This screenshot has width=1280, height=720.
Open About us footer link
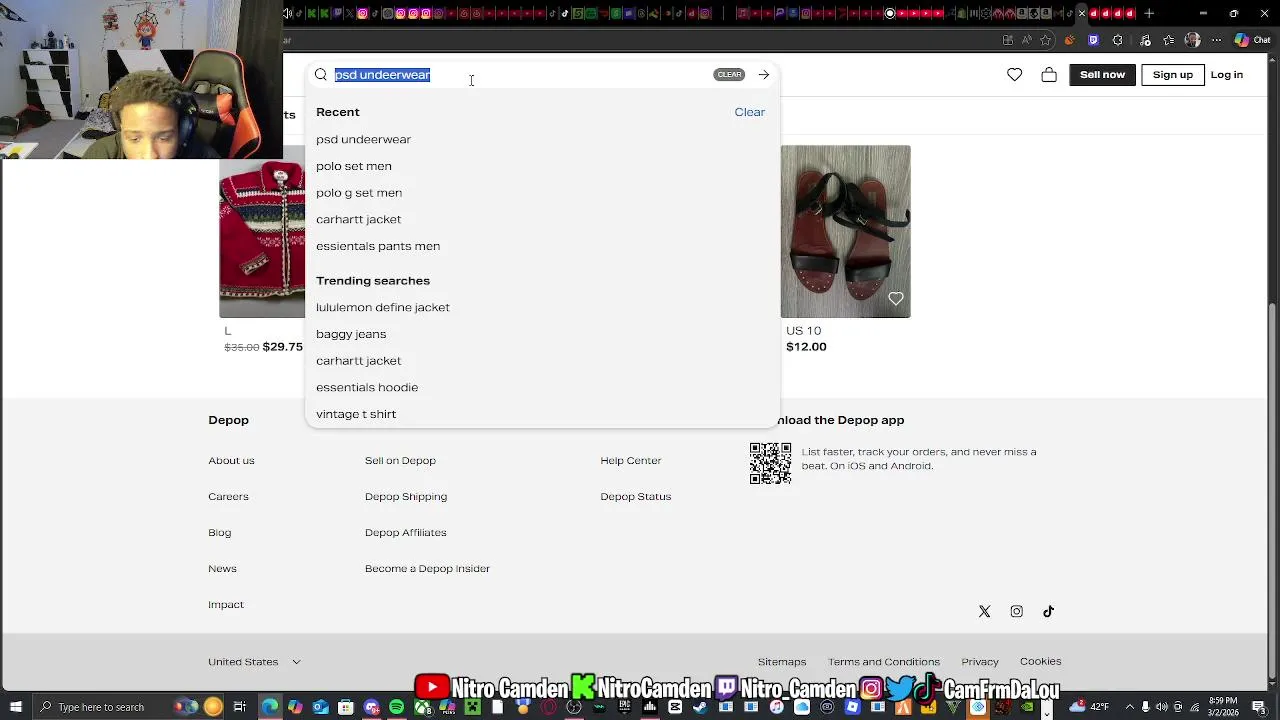tap(231, 461)
